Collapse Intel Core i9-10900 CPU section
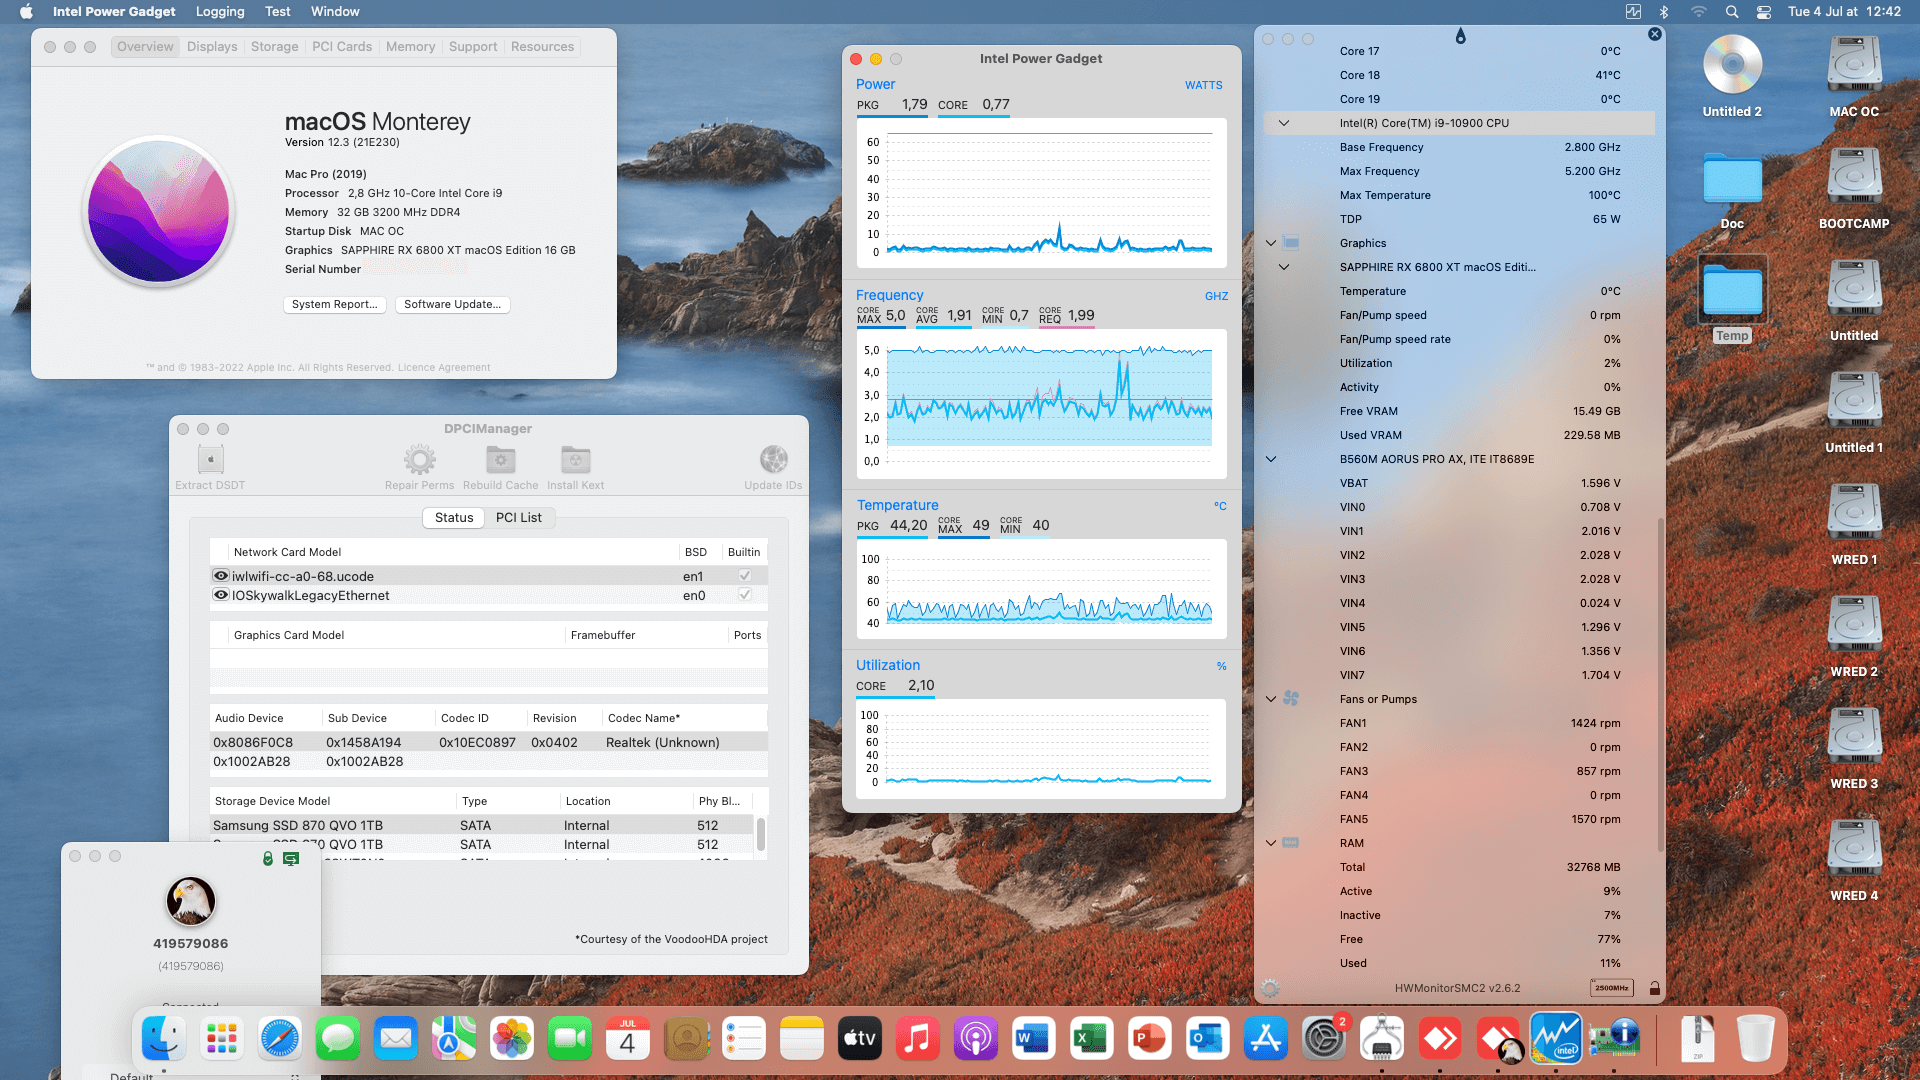 tap(1284, 123)
